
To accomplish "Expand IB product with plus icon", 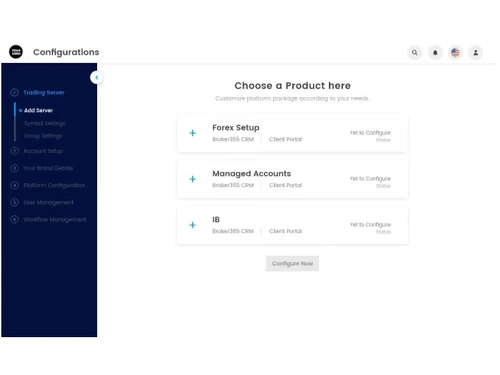I will click(192, 225).
